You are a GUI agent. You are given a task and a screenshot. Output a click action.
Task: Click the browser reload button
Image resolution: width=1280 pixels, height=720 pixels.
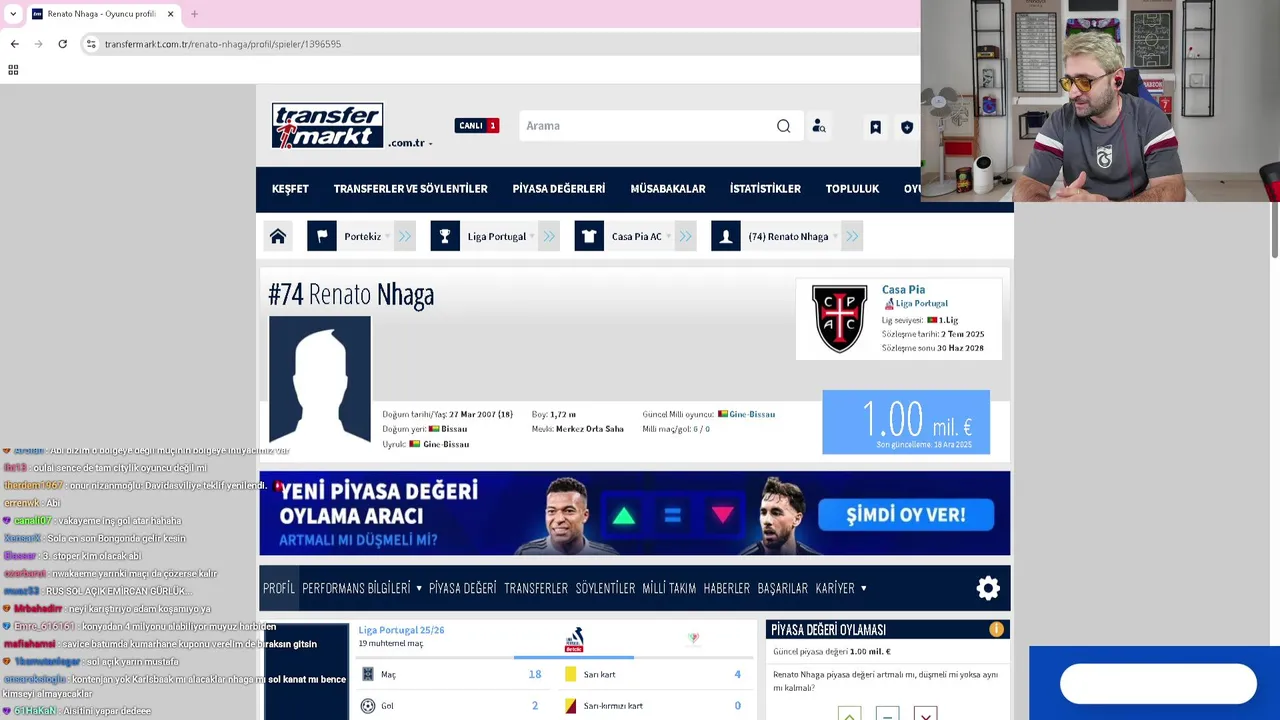click(62, 44)
